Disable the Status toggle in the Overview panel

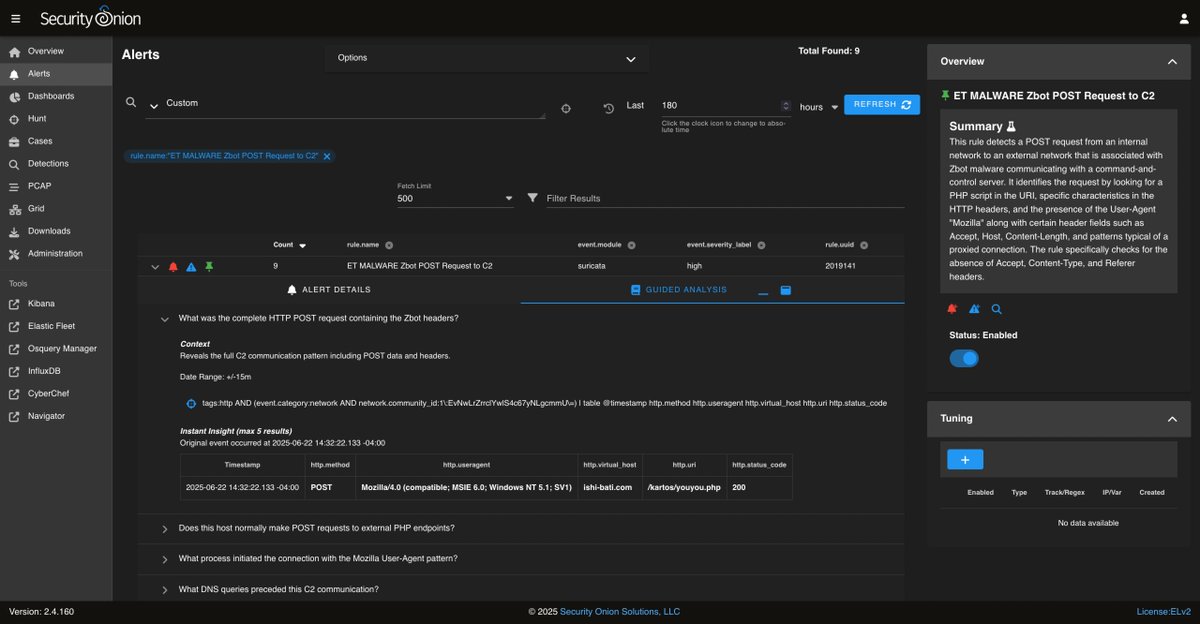(x=963, y=357)
